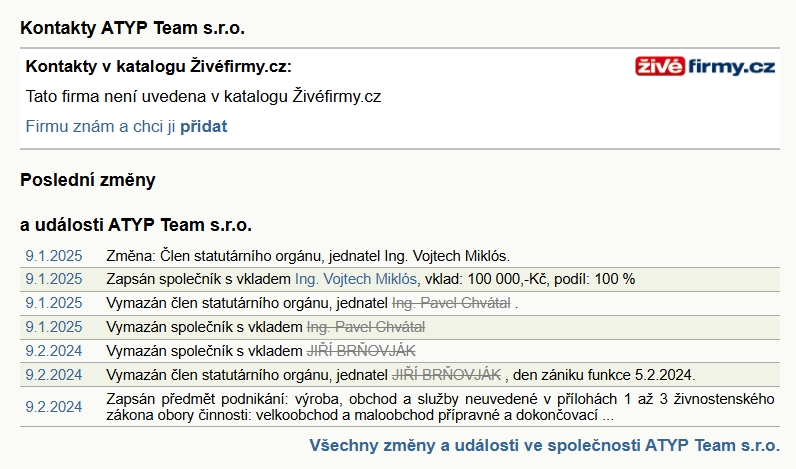
Task: Click the 'Poslední změny' heading
Action: 88,180
